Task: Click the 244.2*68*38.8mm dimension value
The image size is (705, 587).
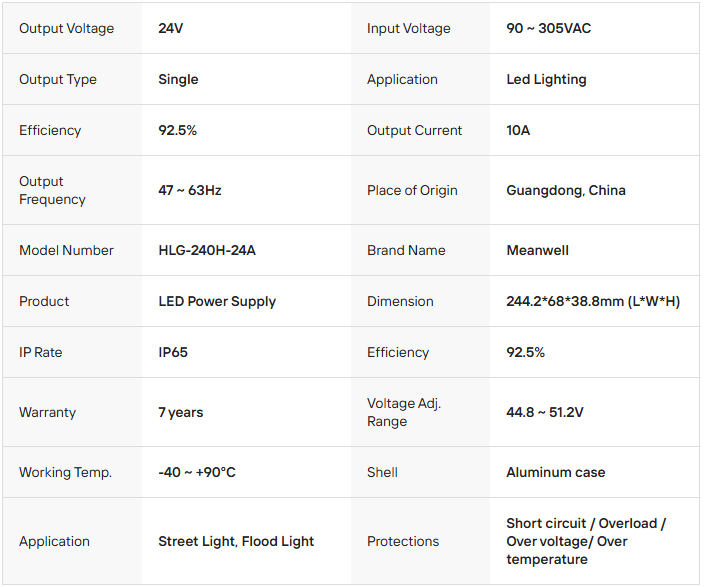Action: (x=593, y=301)
